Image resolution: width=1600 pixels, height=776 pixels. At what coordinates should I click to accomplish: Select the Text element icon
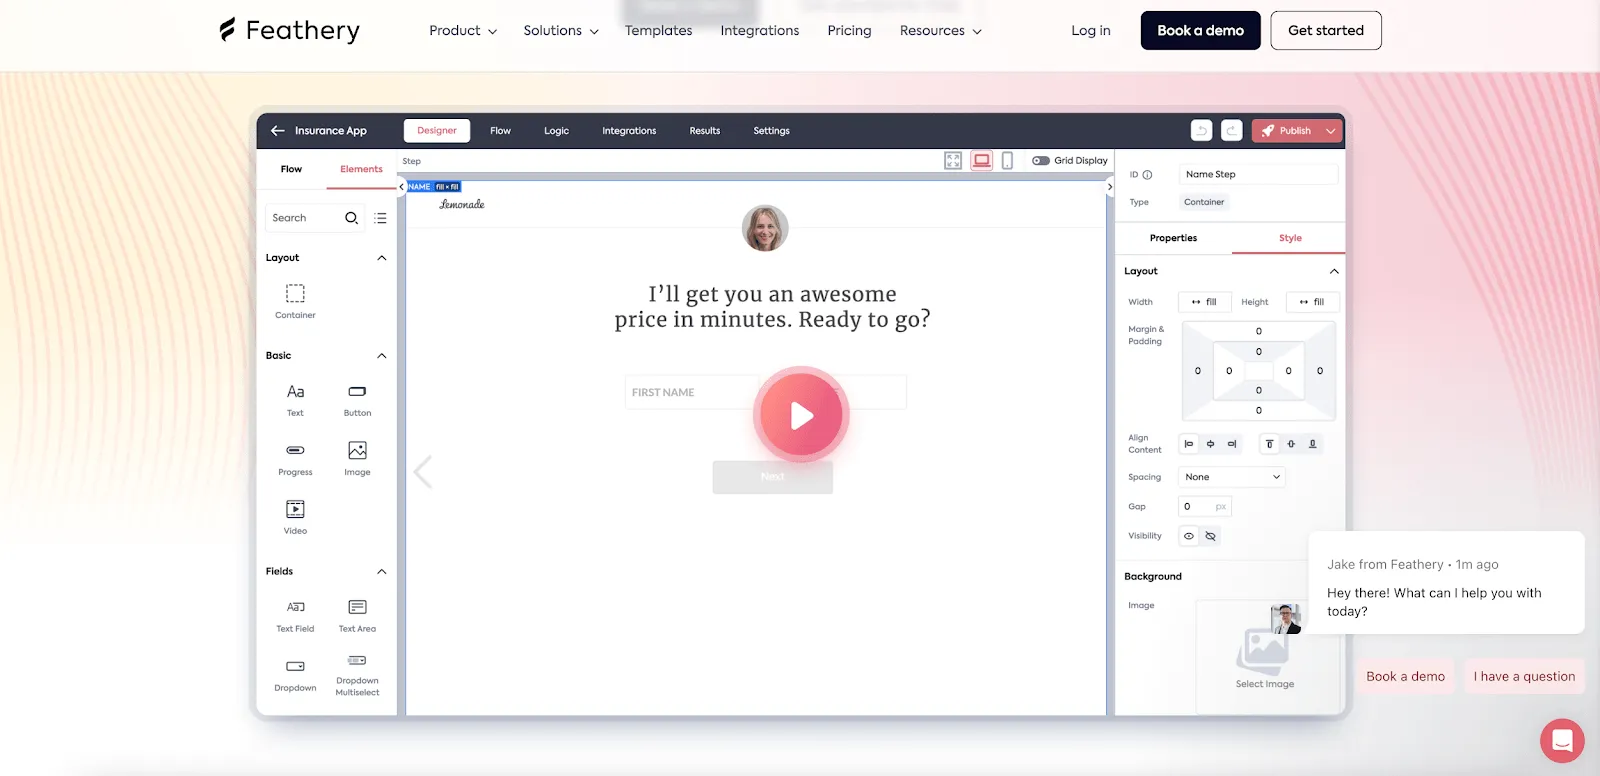295,391
